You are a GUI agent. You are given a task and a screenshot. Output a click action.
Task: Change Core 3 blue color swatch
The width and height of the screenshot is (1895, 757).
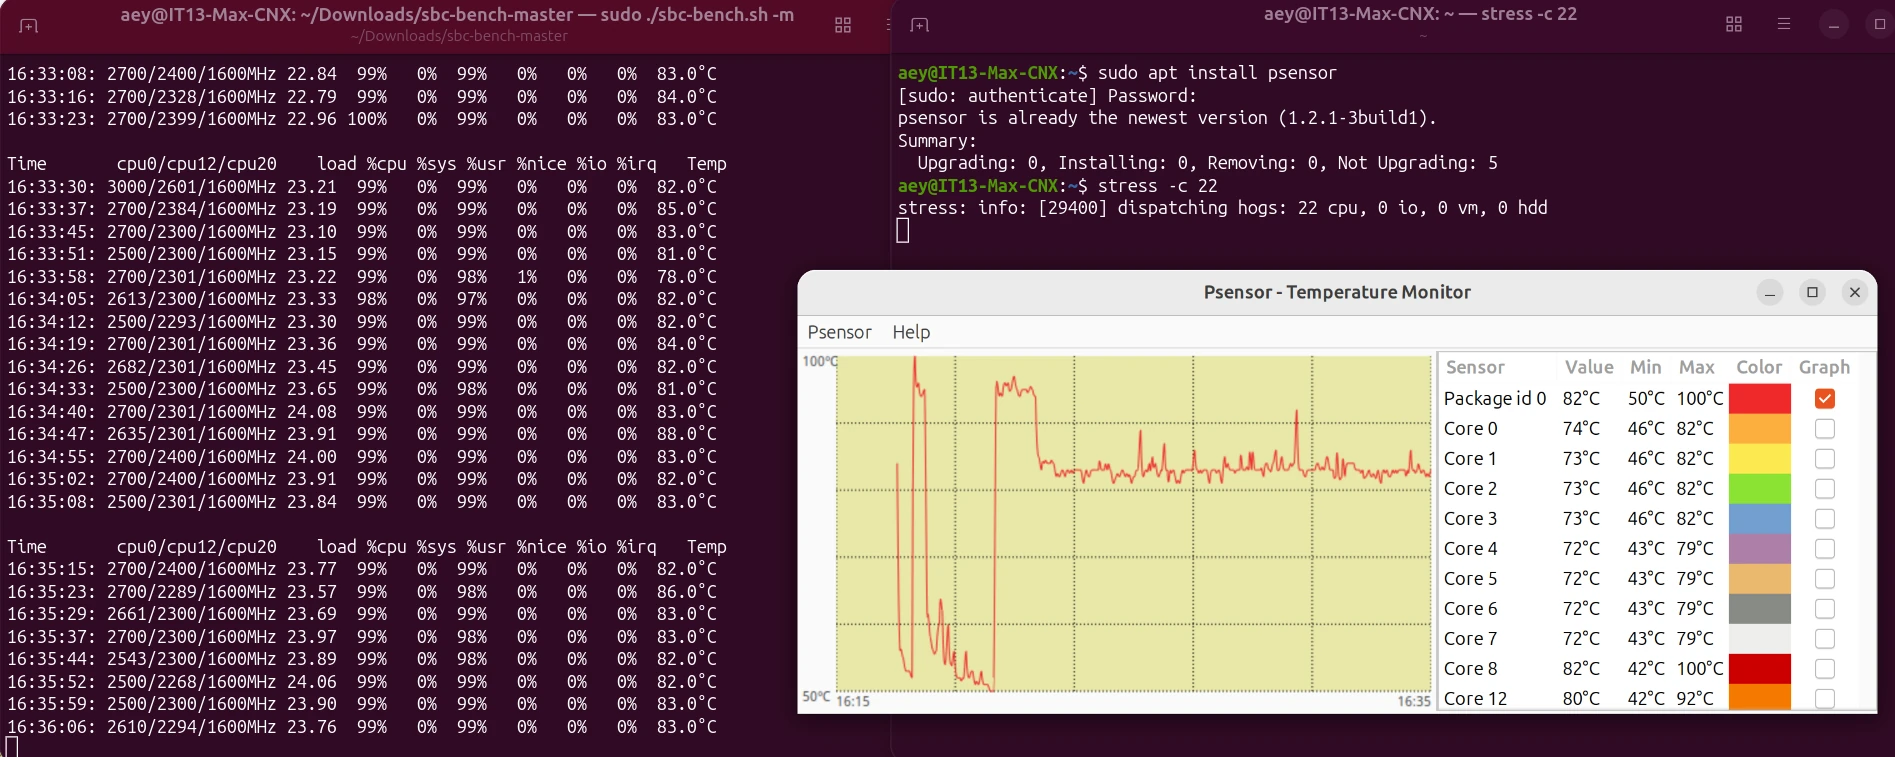(1760, 518)
